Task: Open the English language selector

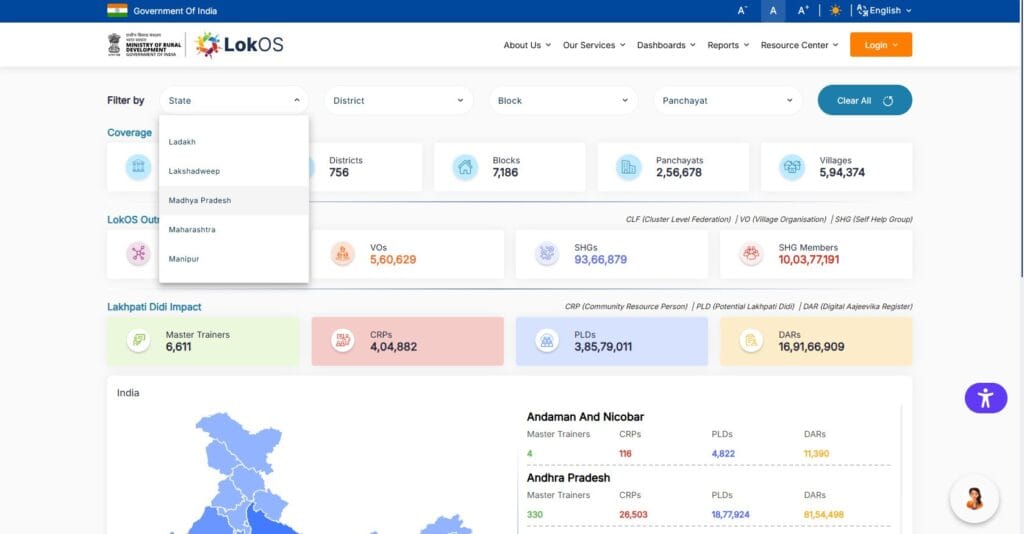Action: pyautogui.click(x=884, y=10)
